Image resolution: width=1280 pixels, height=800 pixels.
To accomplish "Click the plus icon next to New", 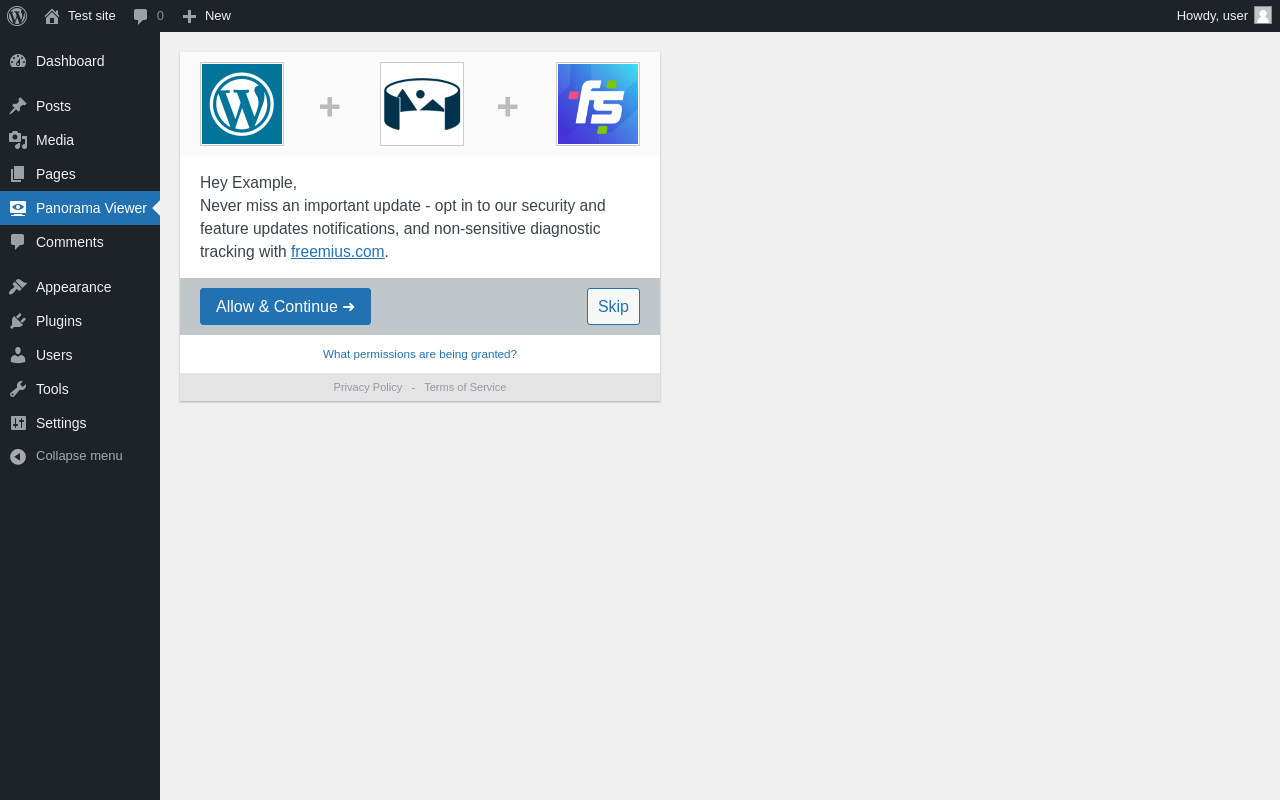I will 189,16.
